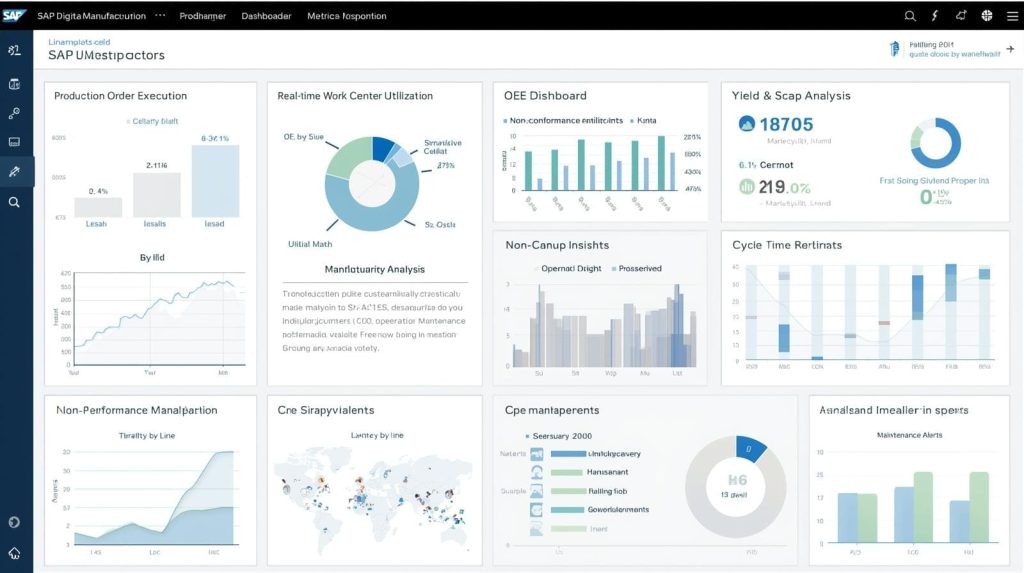Expand the three-dots overflow in top navigation

(160, 16)
